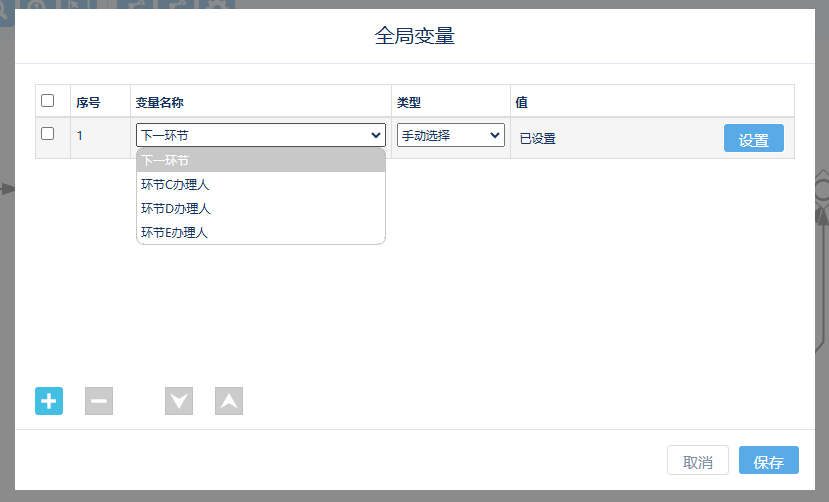Move the row down with down arrow
The height and width of the screenshot is (502, 829).
(x=179, y=401)
